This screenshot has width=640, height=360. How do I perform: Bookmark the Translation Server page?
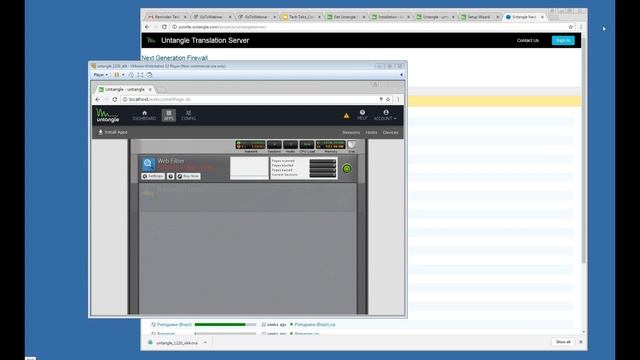point(570,27)
